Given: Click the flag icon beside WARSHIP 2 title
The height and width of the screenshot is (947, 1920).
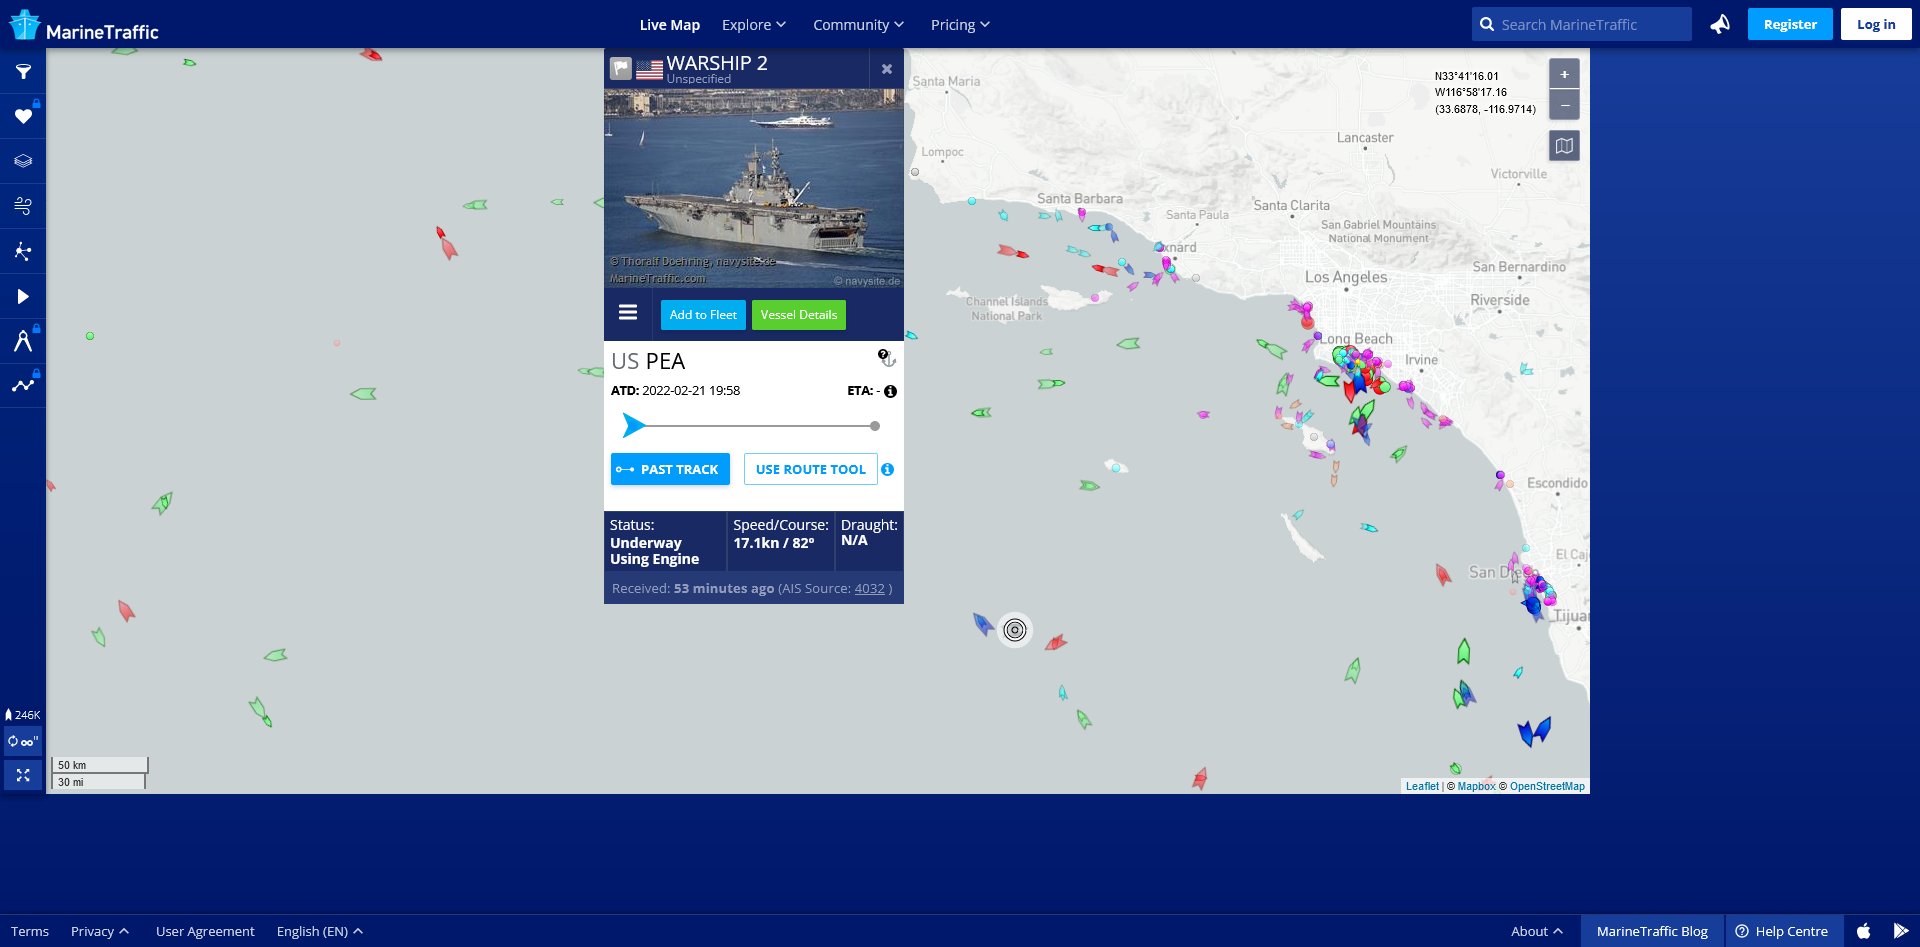Looking at the screenshot, I should [x=621, y=68].
